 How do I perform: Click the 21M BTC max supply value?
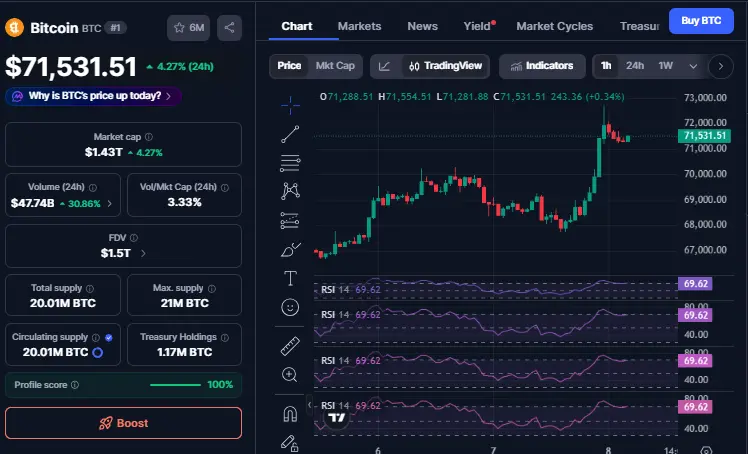point(185,303)
